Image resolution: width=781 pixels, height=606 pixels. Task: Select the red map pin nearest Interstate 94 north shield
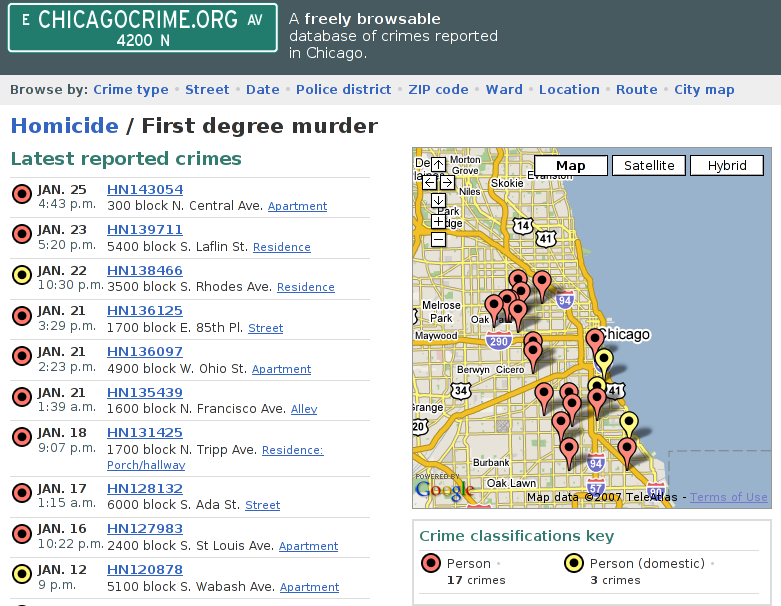click(542, 285)
